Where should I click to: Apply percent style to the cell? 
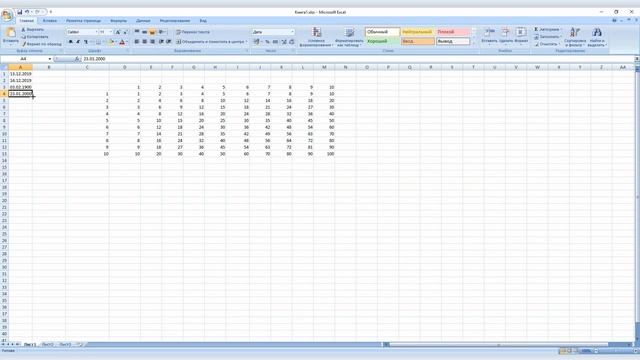[x=267, y=42]
